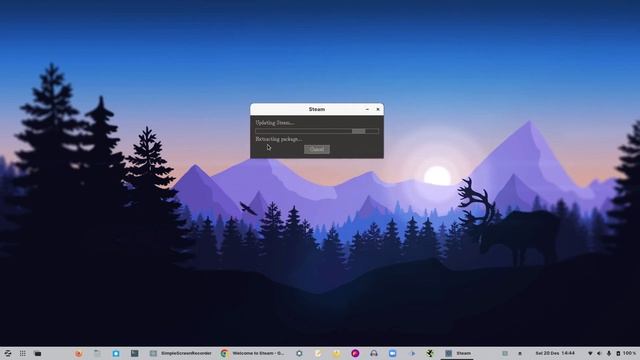Open the dark terminal taskbar icon
This screenshot has height=360, width=640.
click(134, 353)
